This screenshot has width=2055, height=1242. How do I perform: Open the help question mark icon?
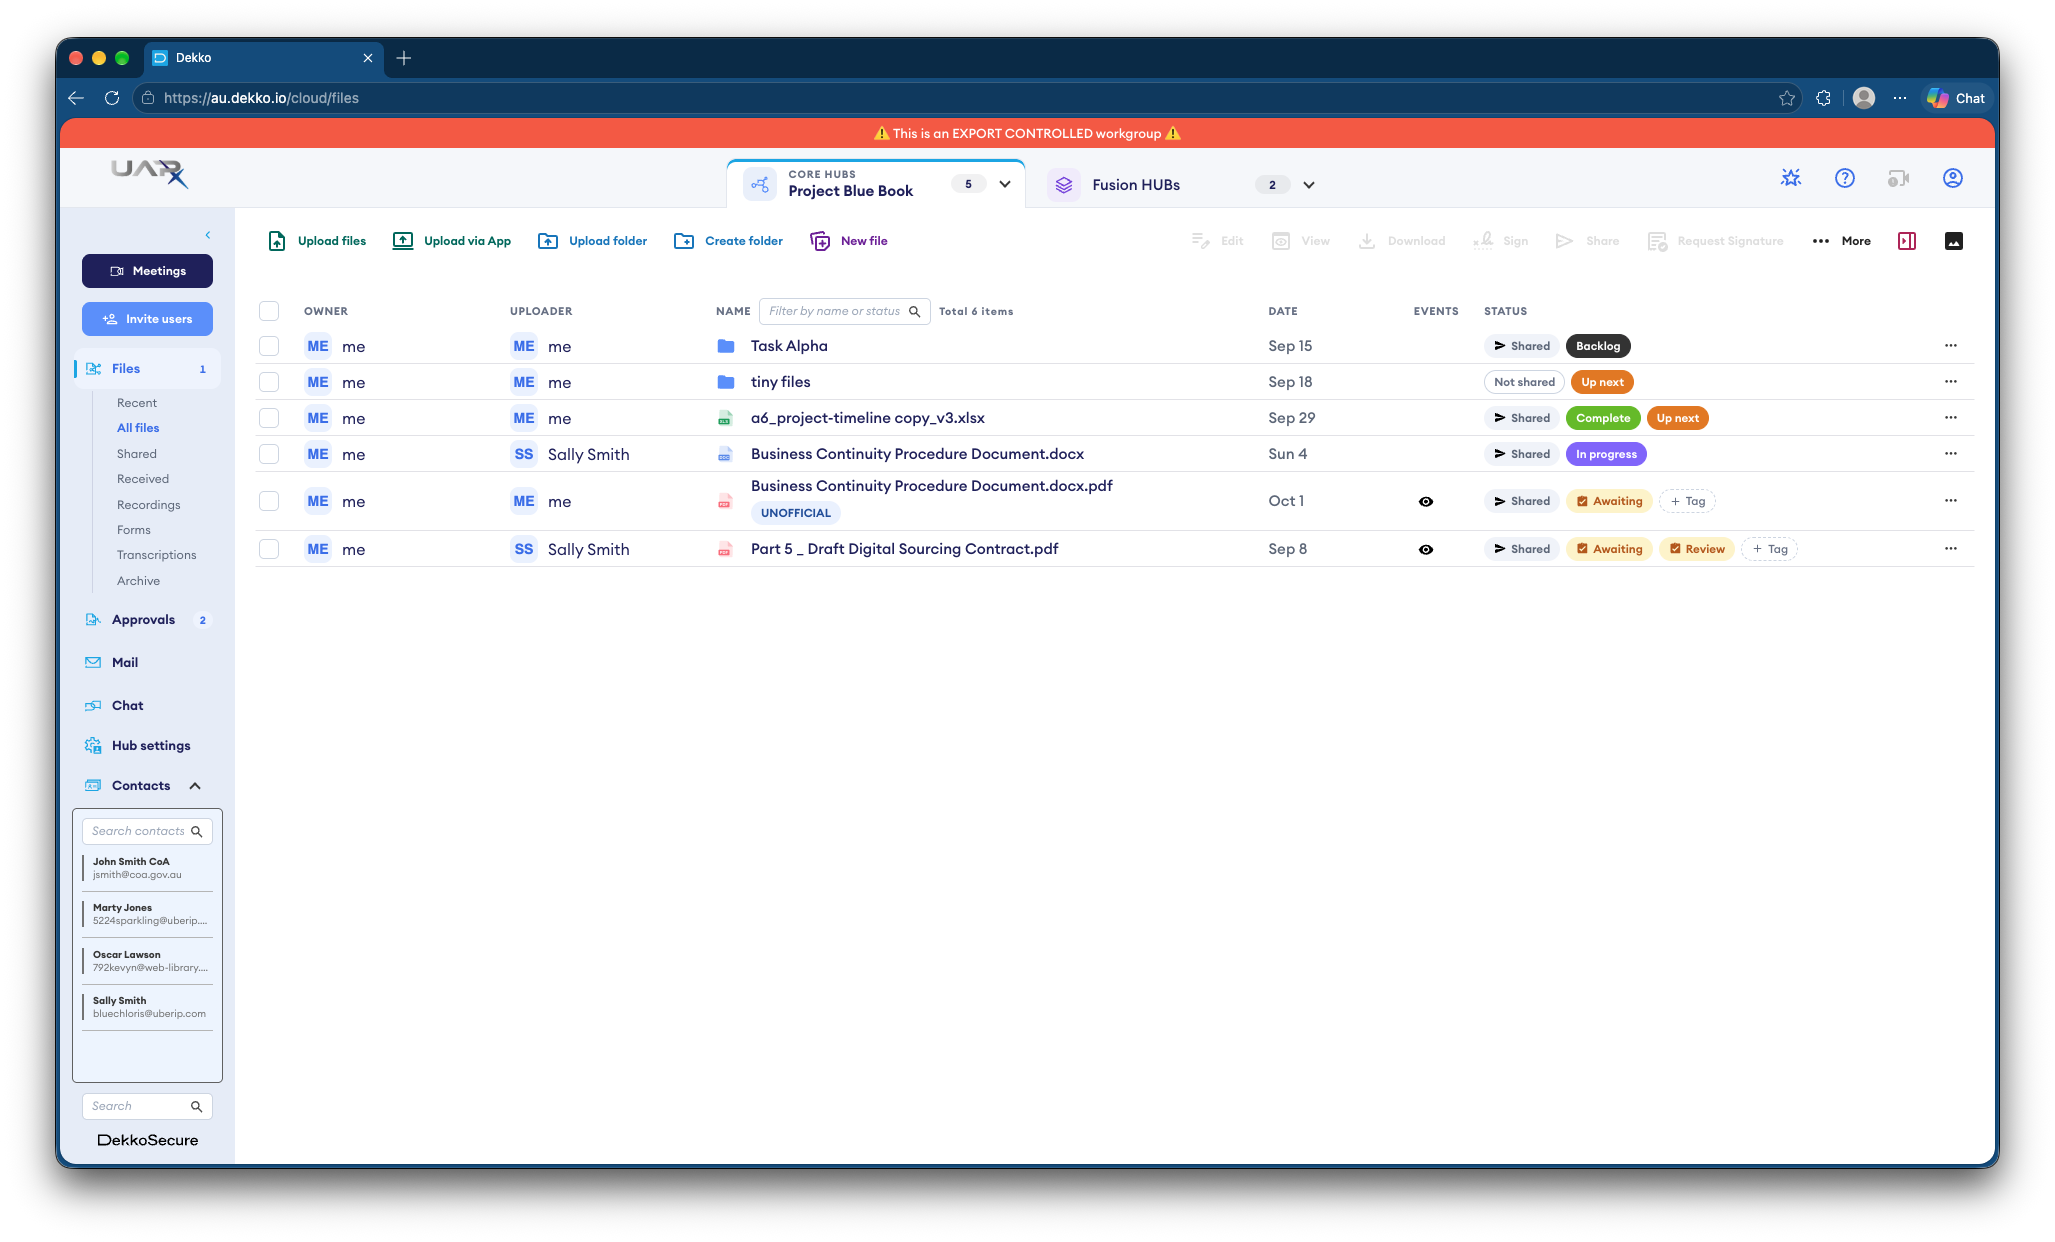pyautogui.click(x=1845, y=178)
